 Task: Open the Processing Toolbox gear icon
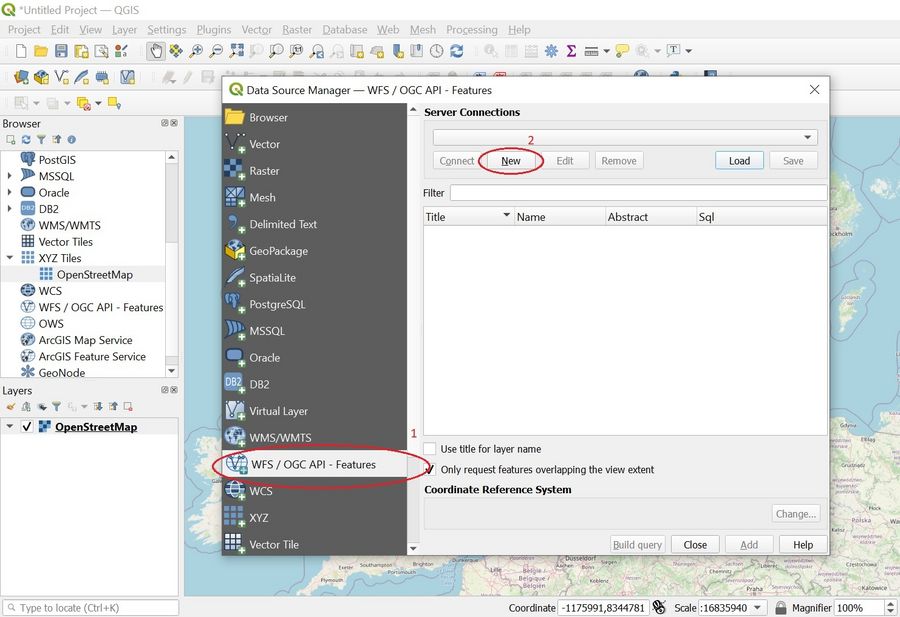[551, 51]
